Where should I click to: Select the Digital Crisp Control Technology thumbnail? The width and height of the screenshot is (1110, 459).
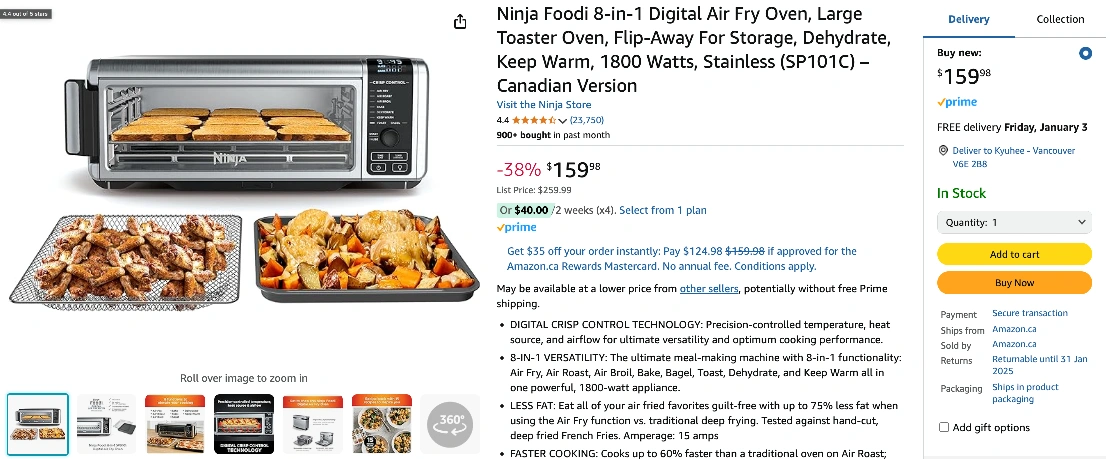click(x=244, y=423)
